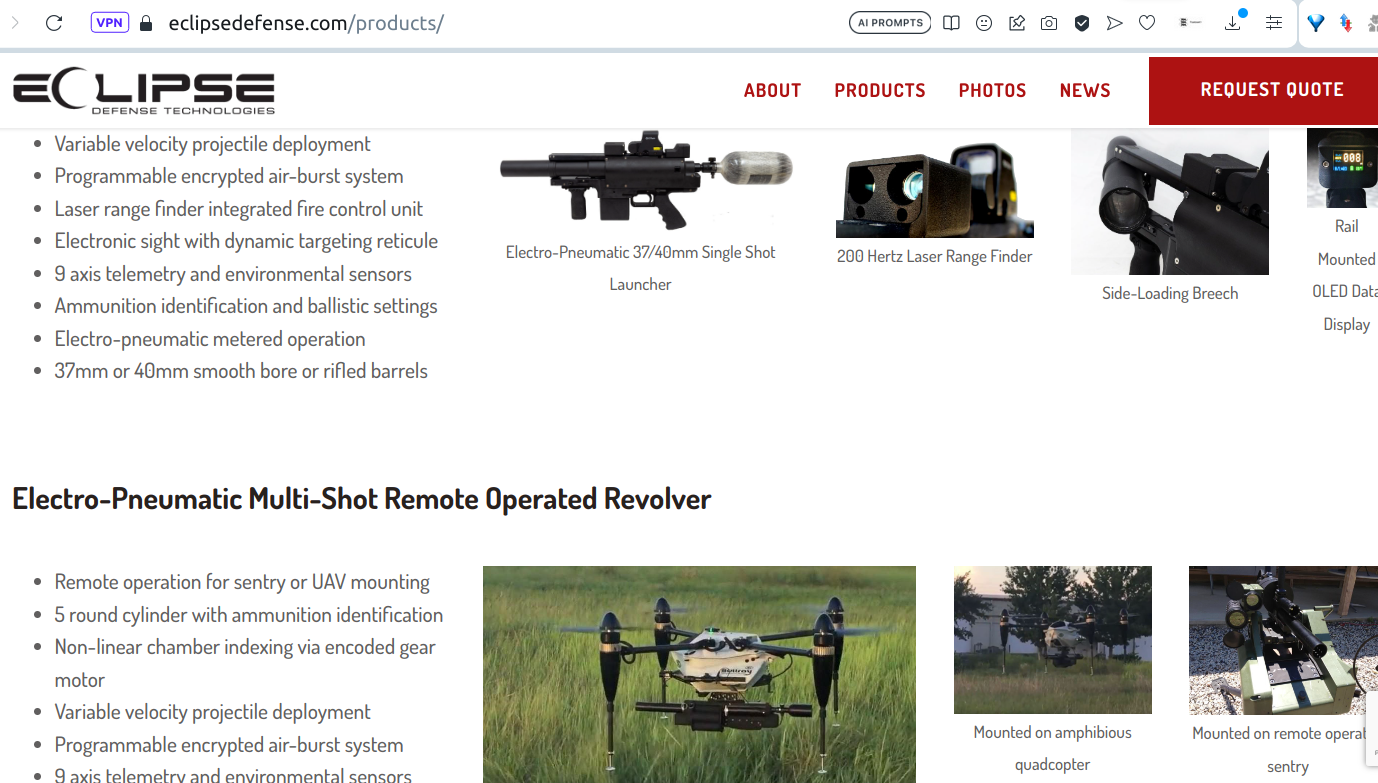This screenshot has width=1378, height=783.
Task: Click 'Electro-pneumatic metered operation' bullet
Action: 210,339
